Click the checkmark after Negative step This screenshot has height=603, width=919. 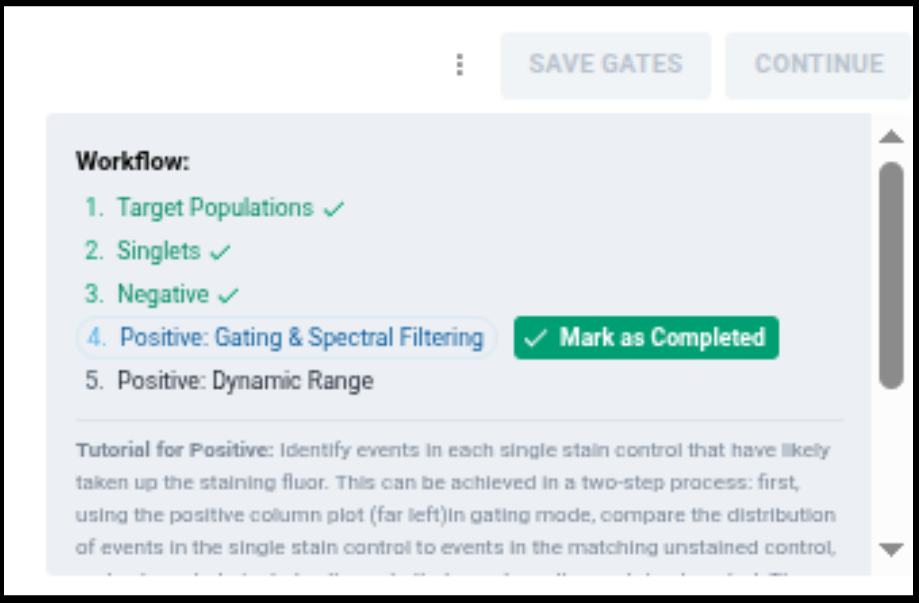coord(229,296)
